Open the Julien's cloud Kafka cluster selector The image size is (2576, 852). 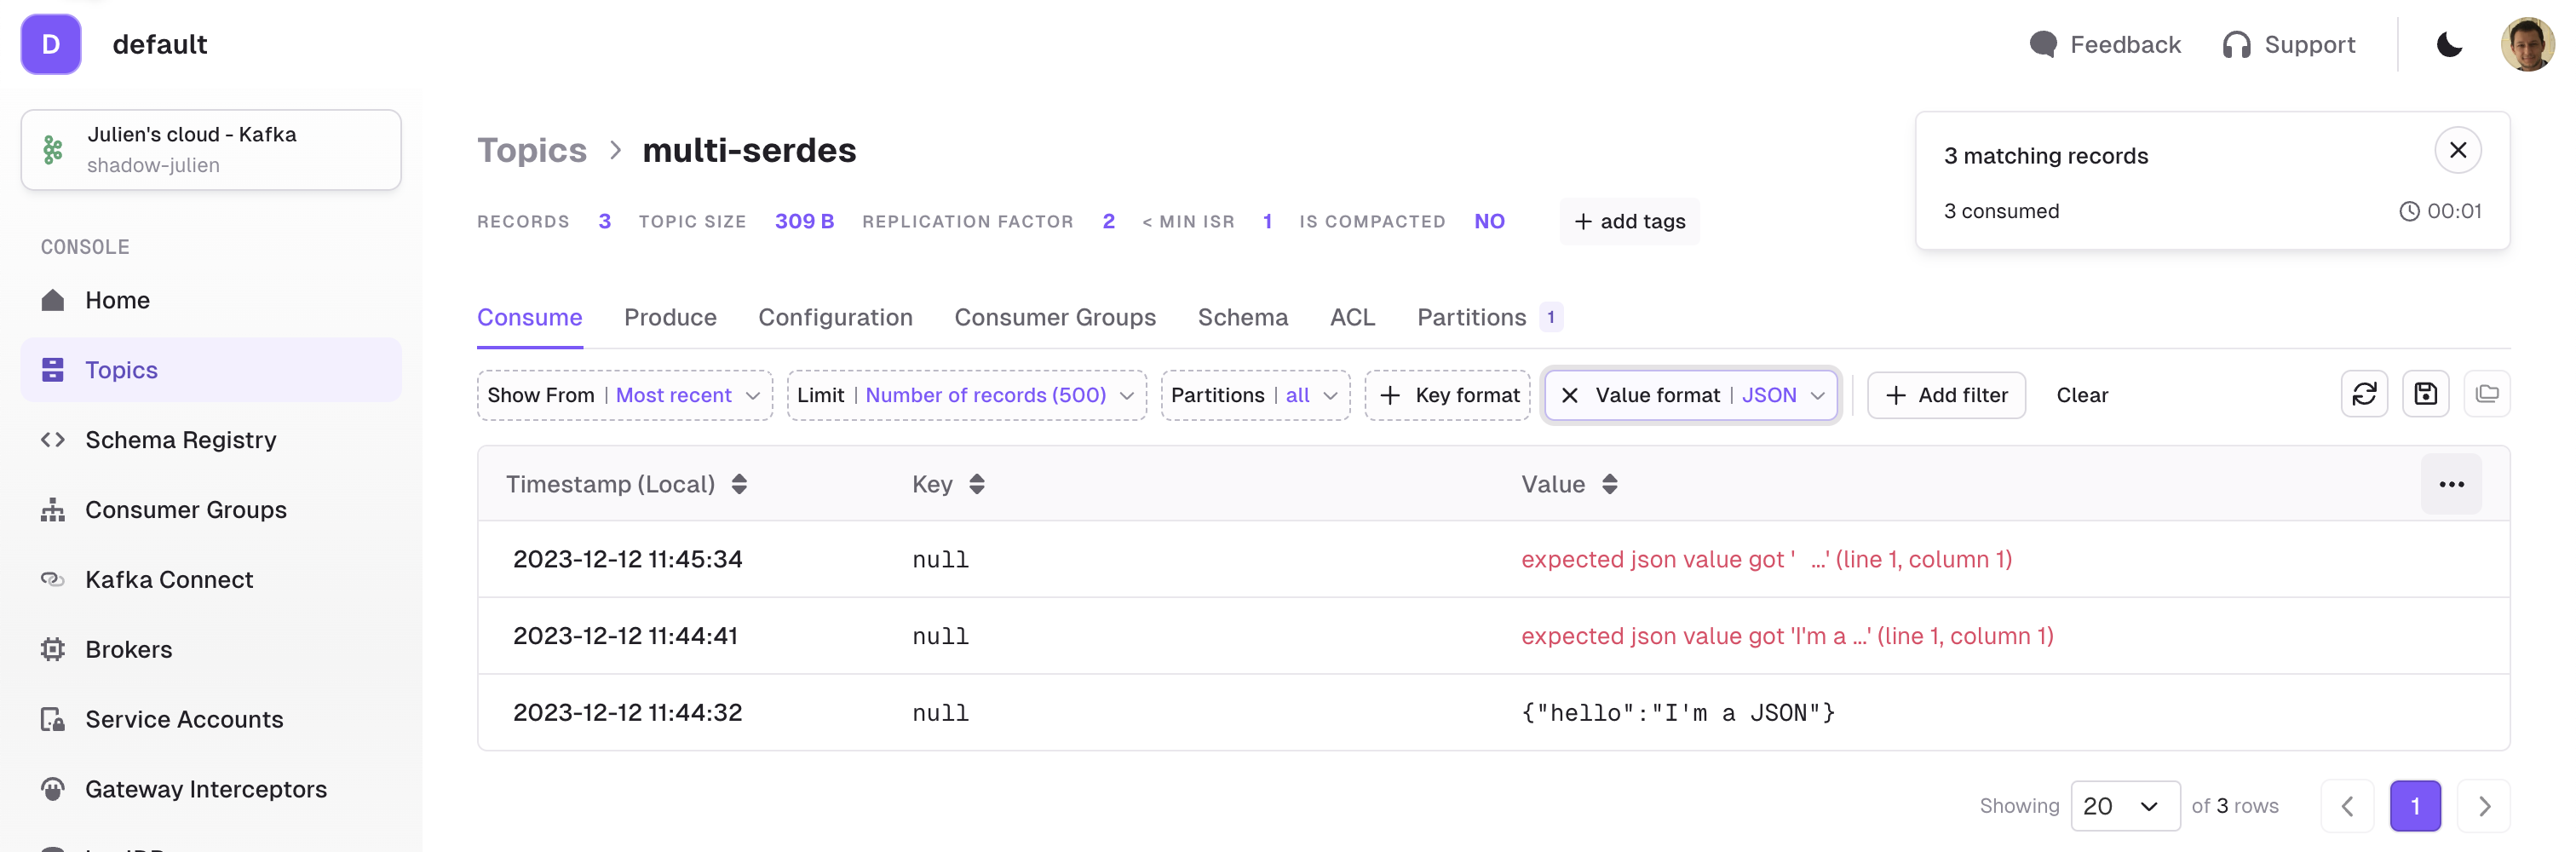(x=211, y=150)
